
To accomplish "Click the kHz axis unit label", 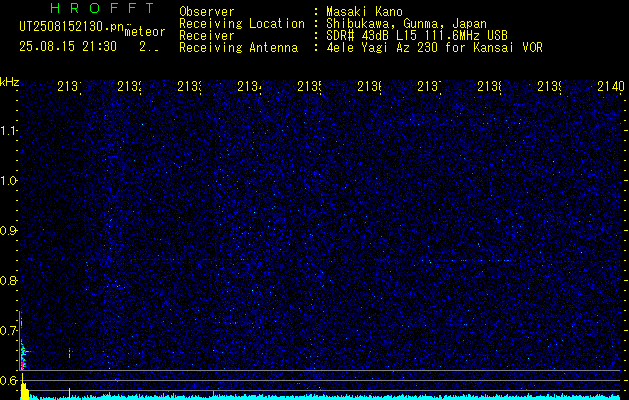I will click(x=10, y=83).
